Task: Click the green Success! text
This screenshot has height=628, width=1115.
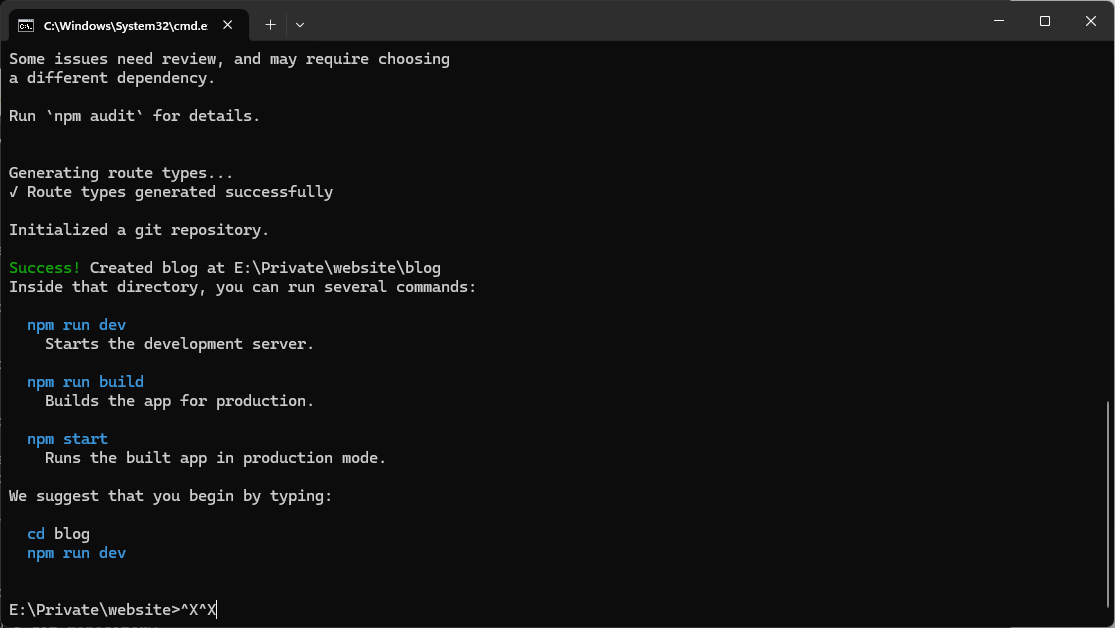Action: 45,268
